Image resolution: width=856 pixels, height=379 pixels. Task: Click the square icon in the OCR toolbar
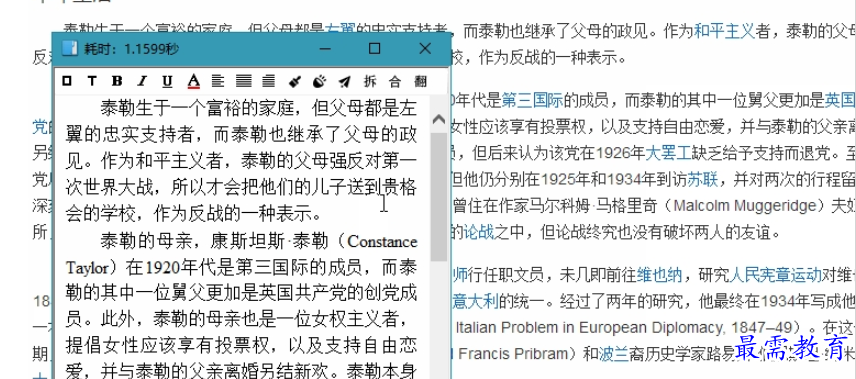[67, 81]
